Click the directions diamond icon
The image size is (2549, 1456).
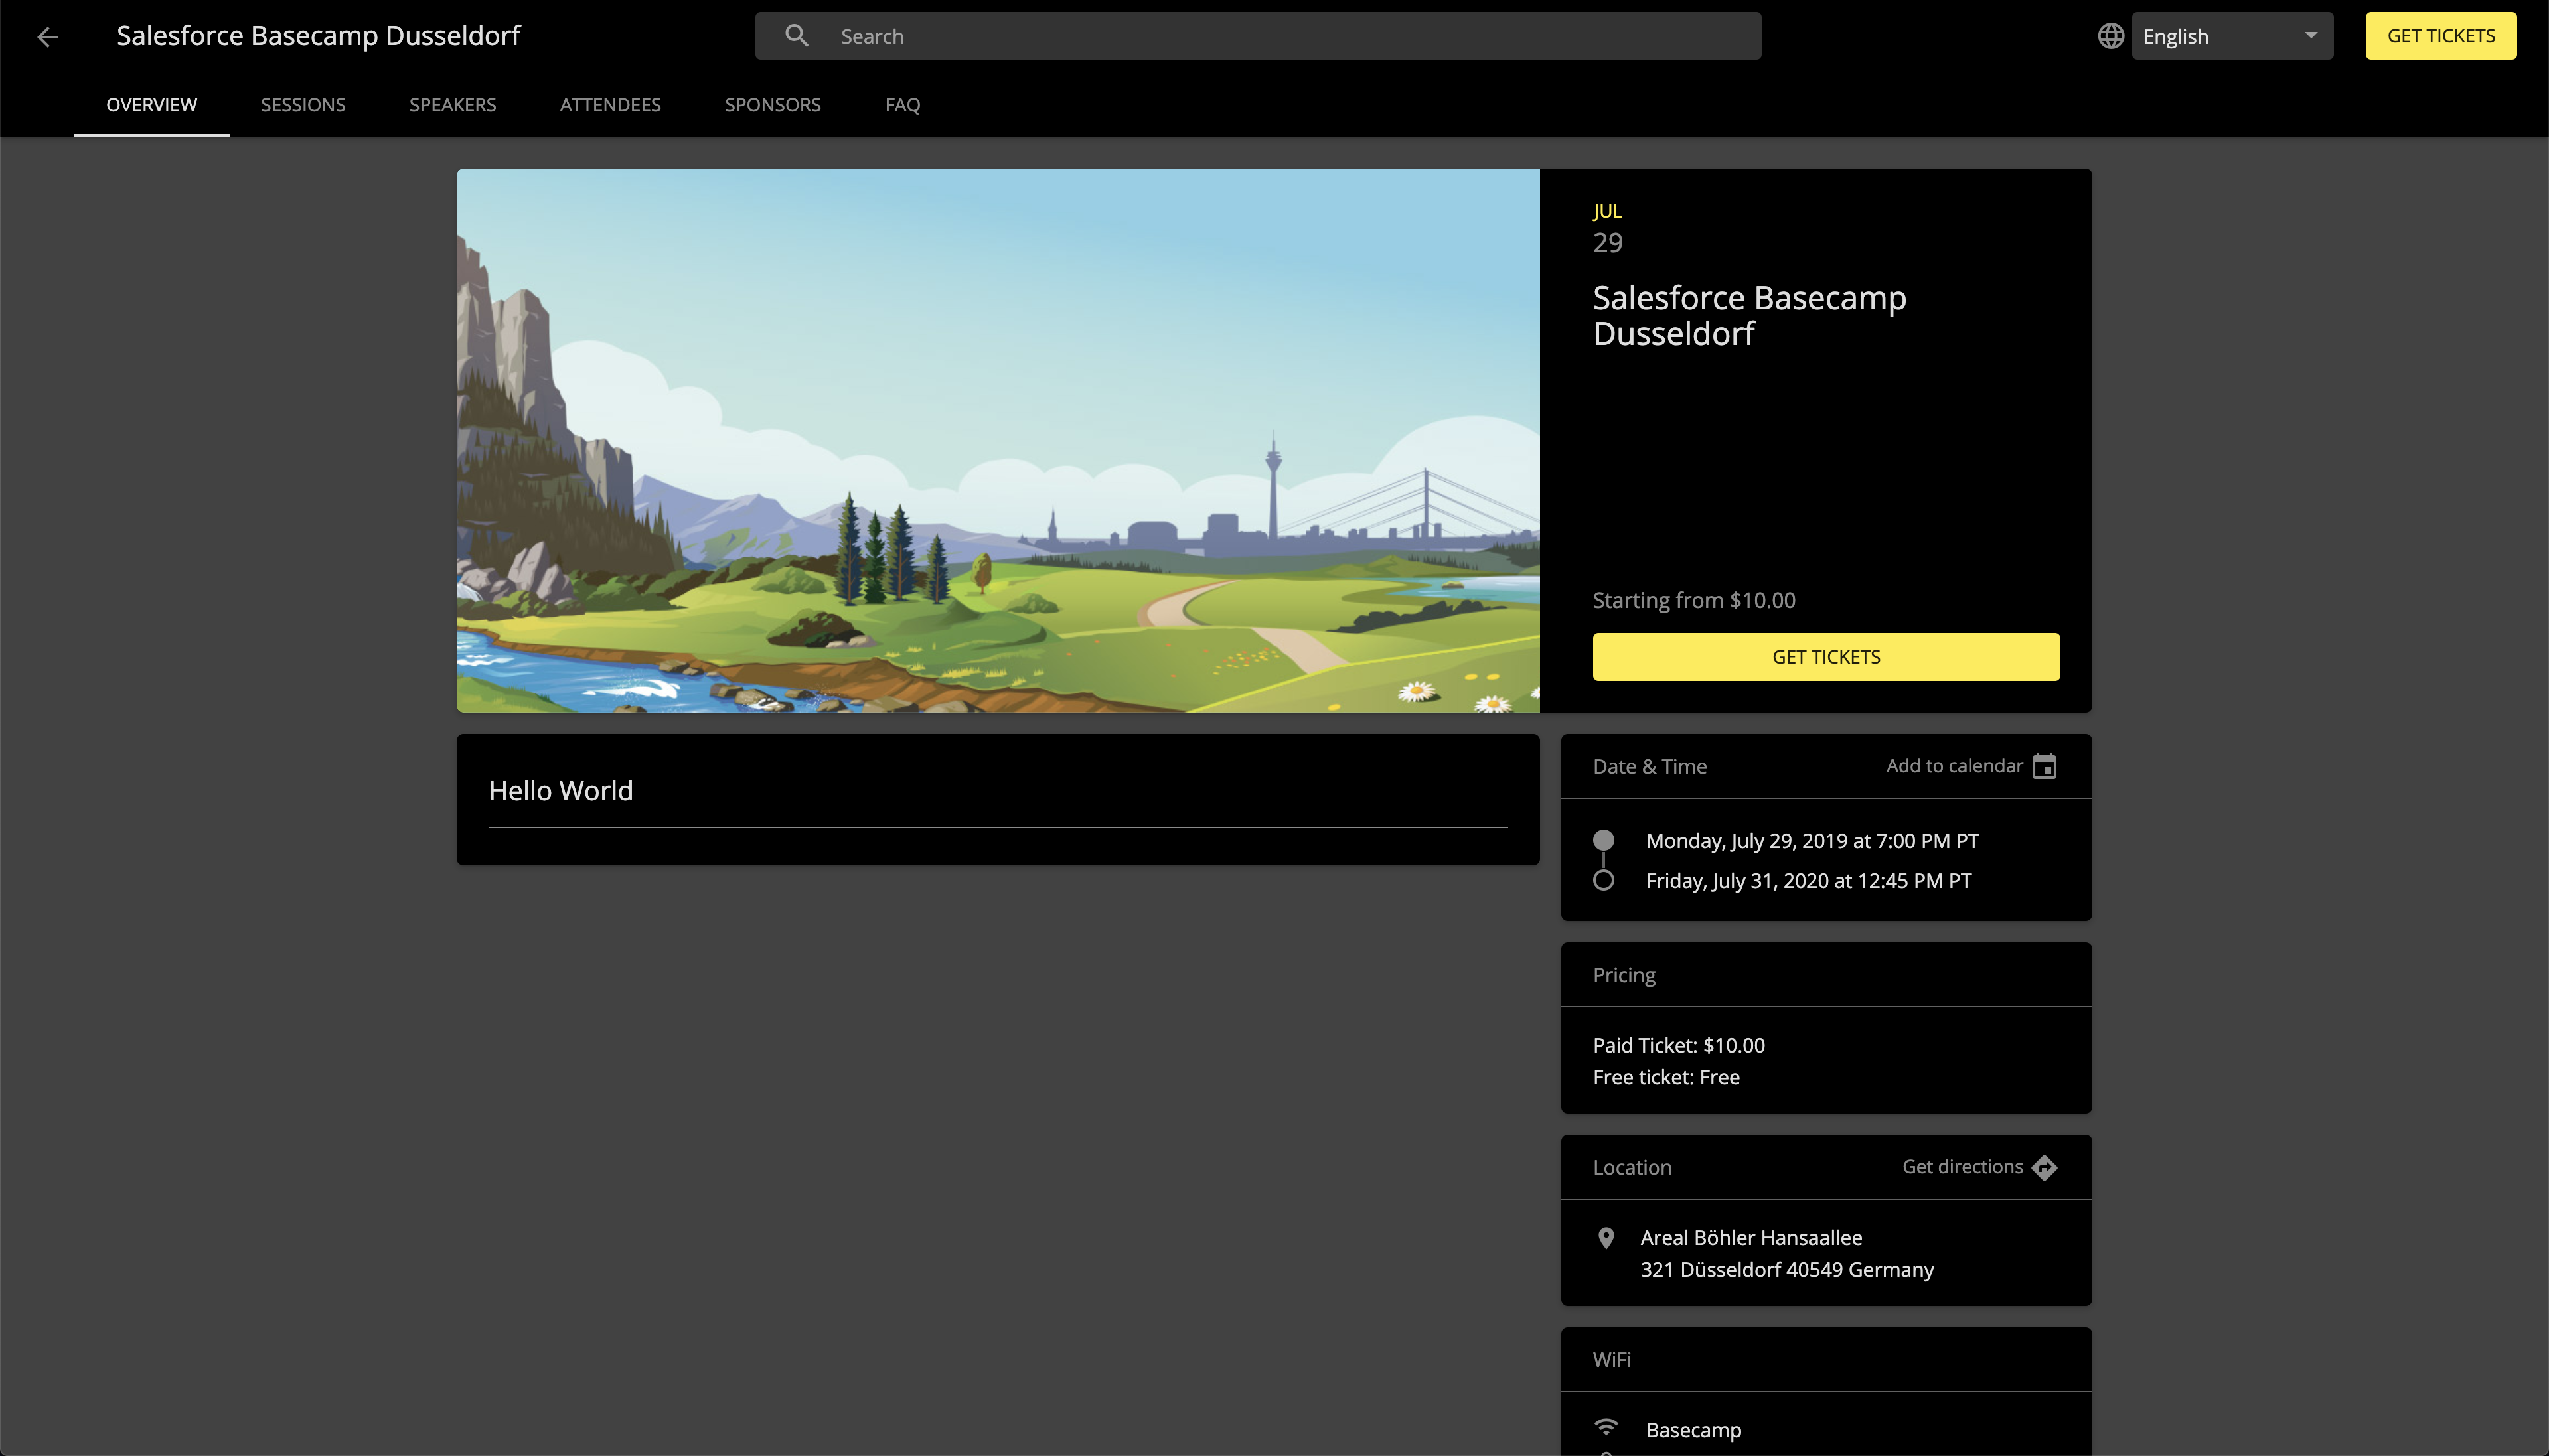point(2044,1167)
